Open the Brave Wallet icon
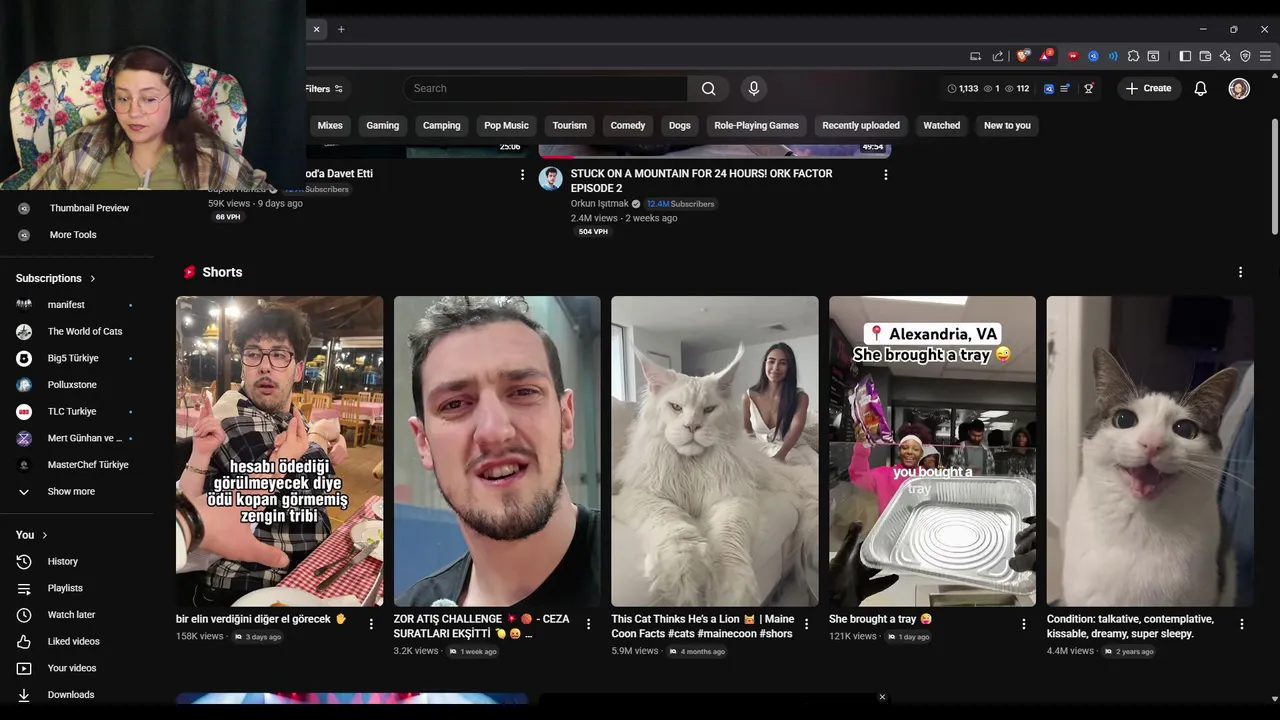The width and height of the screenshot is (1280, 720). pyautogui.click(x=1205, y=56)
